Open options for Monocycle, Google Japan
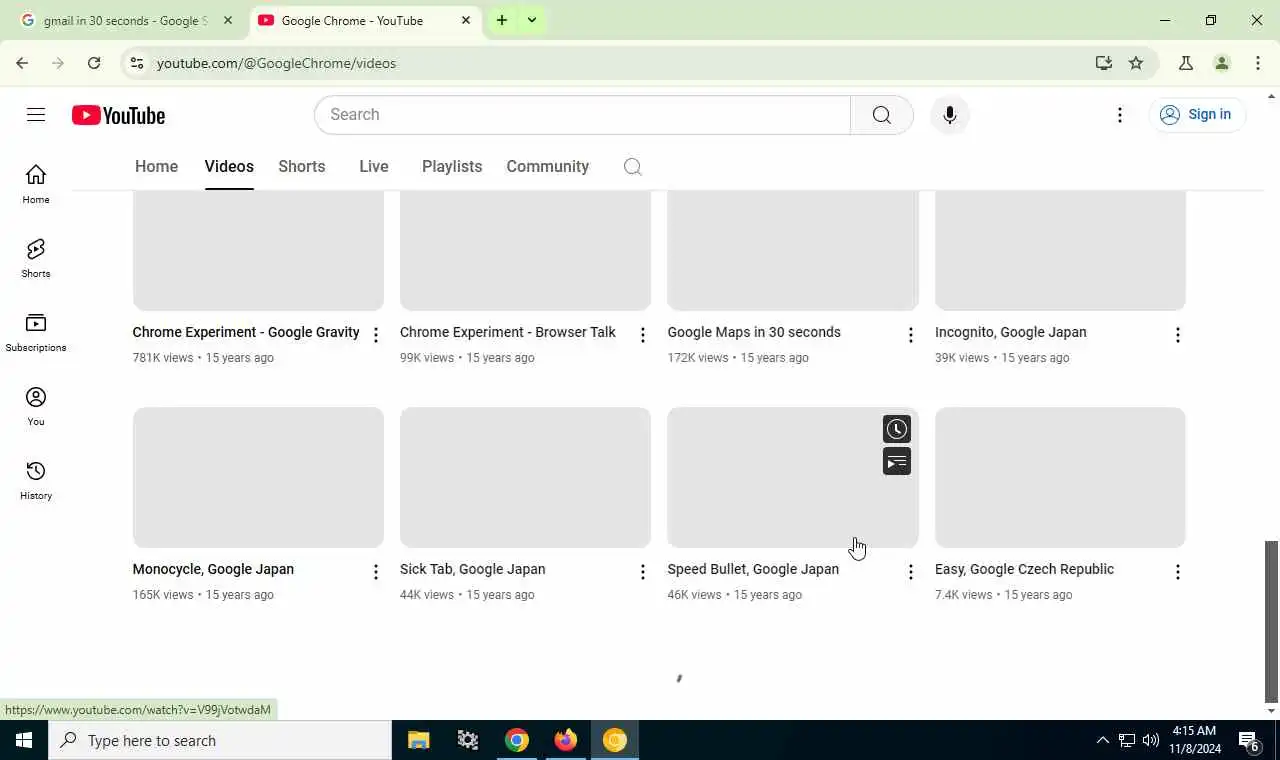Viewport: 1280px width, 760px height. point(375,572)
